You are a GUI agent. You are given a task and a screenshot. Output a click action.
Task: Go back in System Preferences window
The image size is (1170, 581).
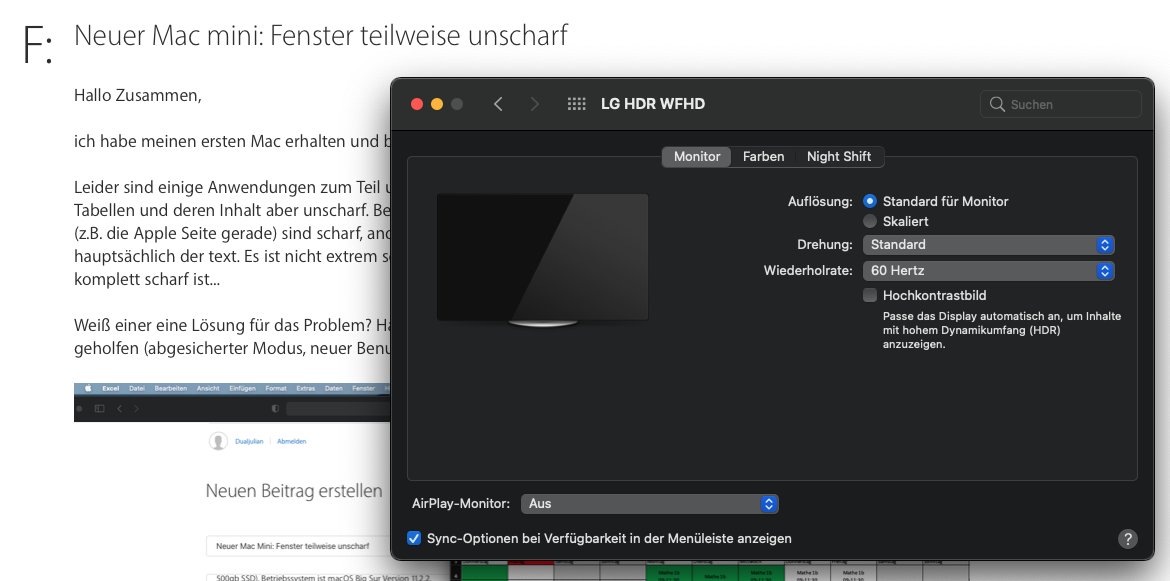click(x=498, y=104)
